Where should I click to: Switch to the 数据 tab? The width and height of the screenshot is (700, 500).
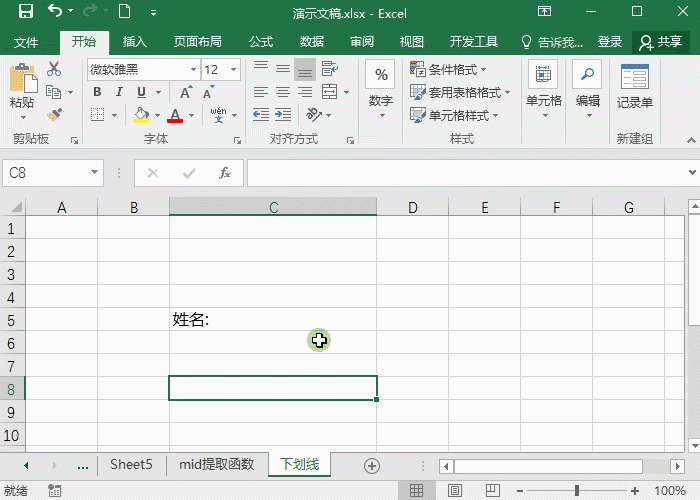point(312,42)
